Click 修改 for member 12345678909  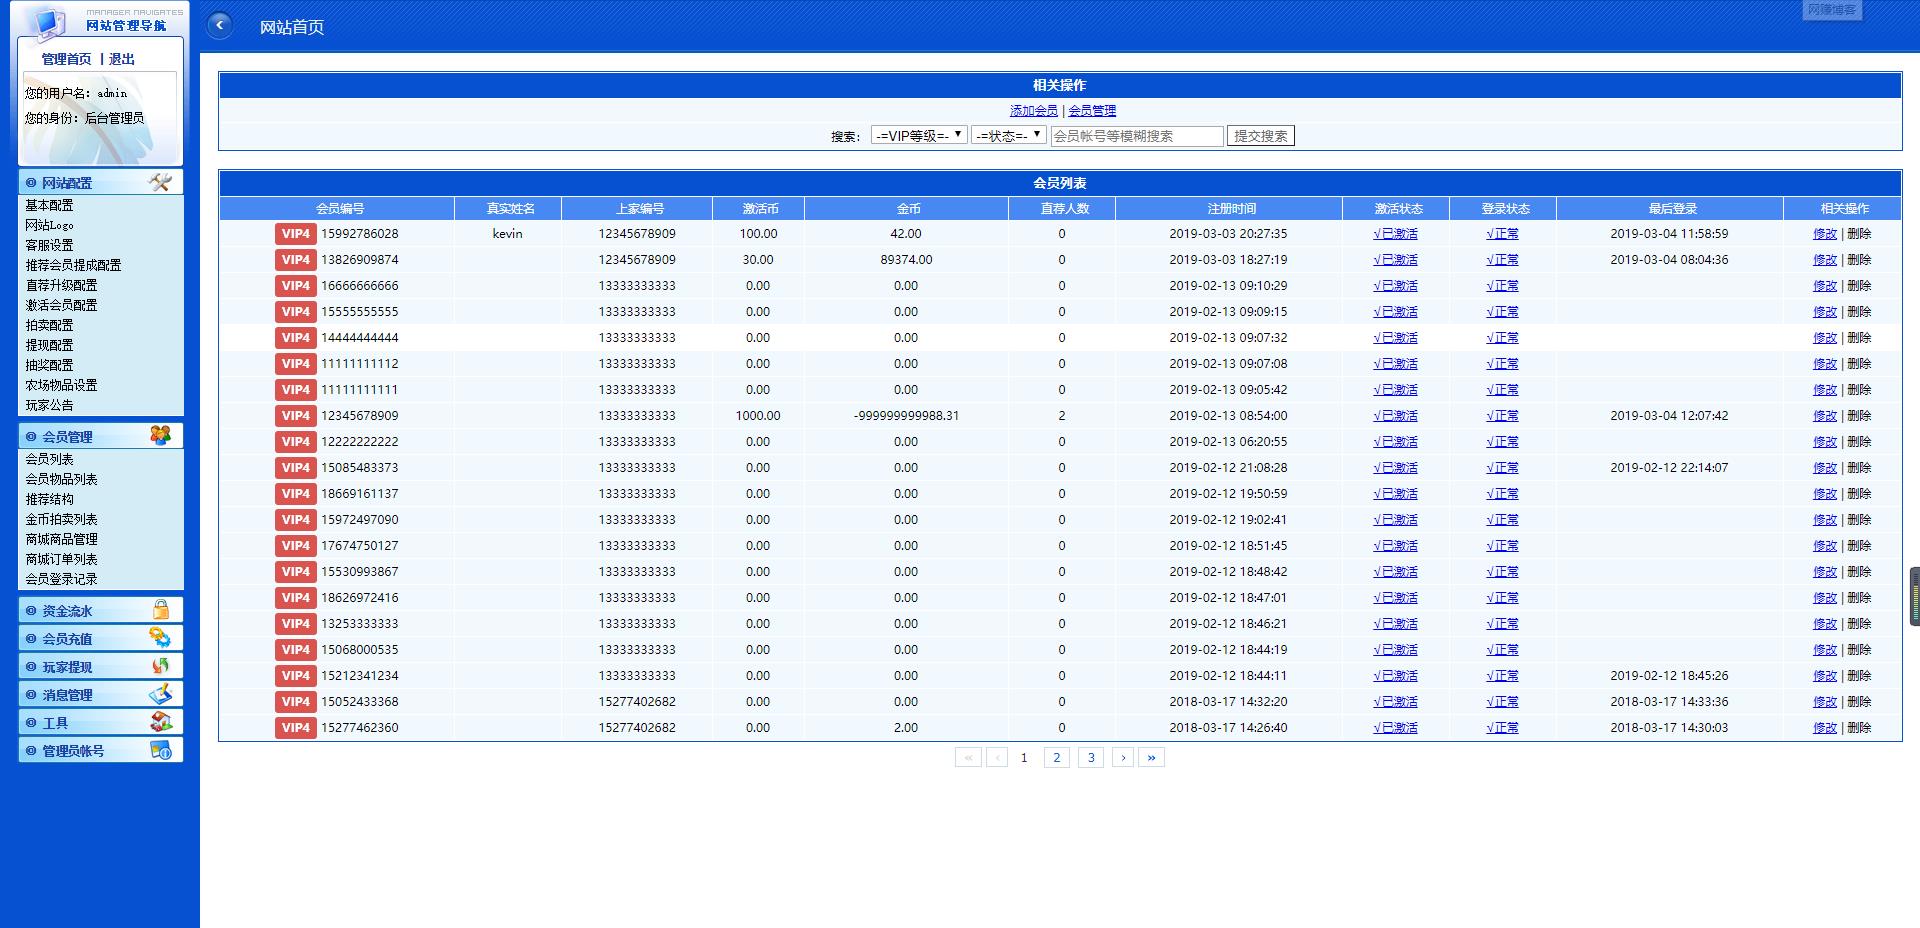(1825, 415)
